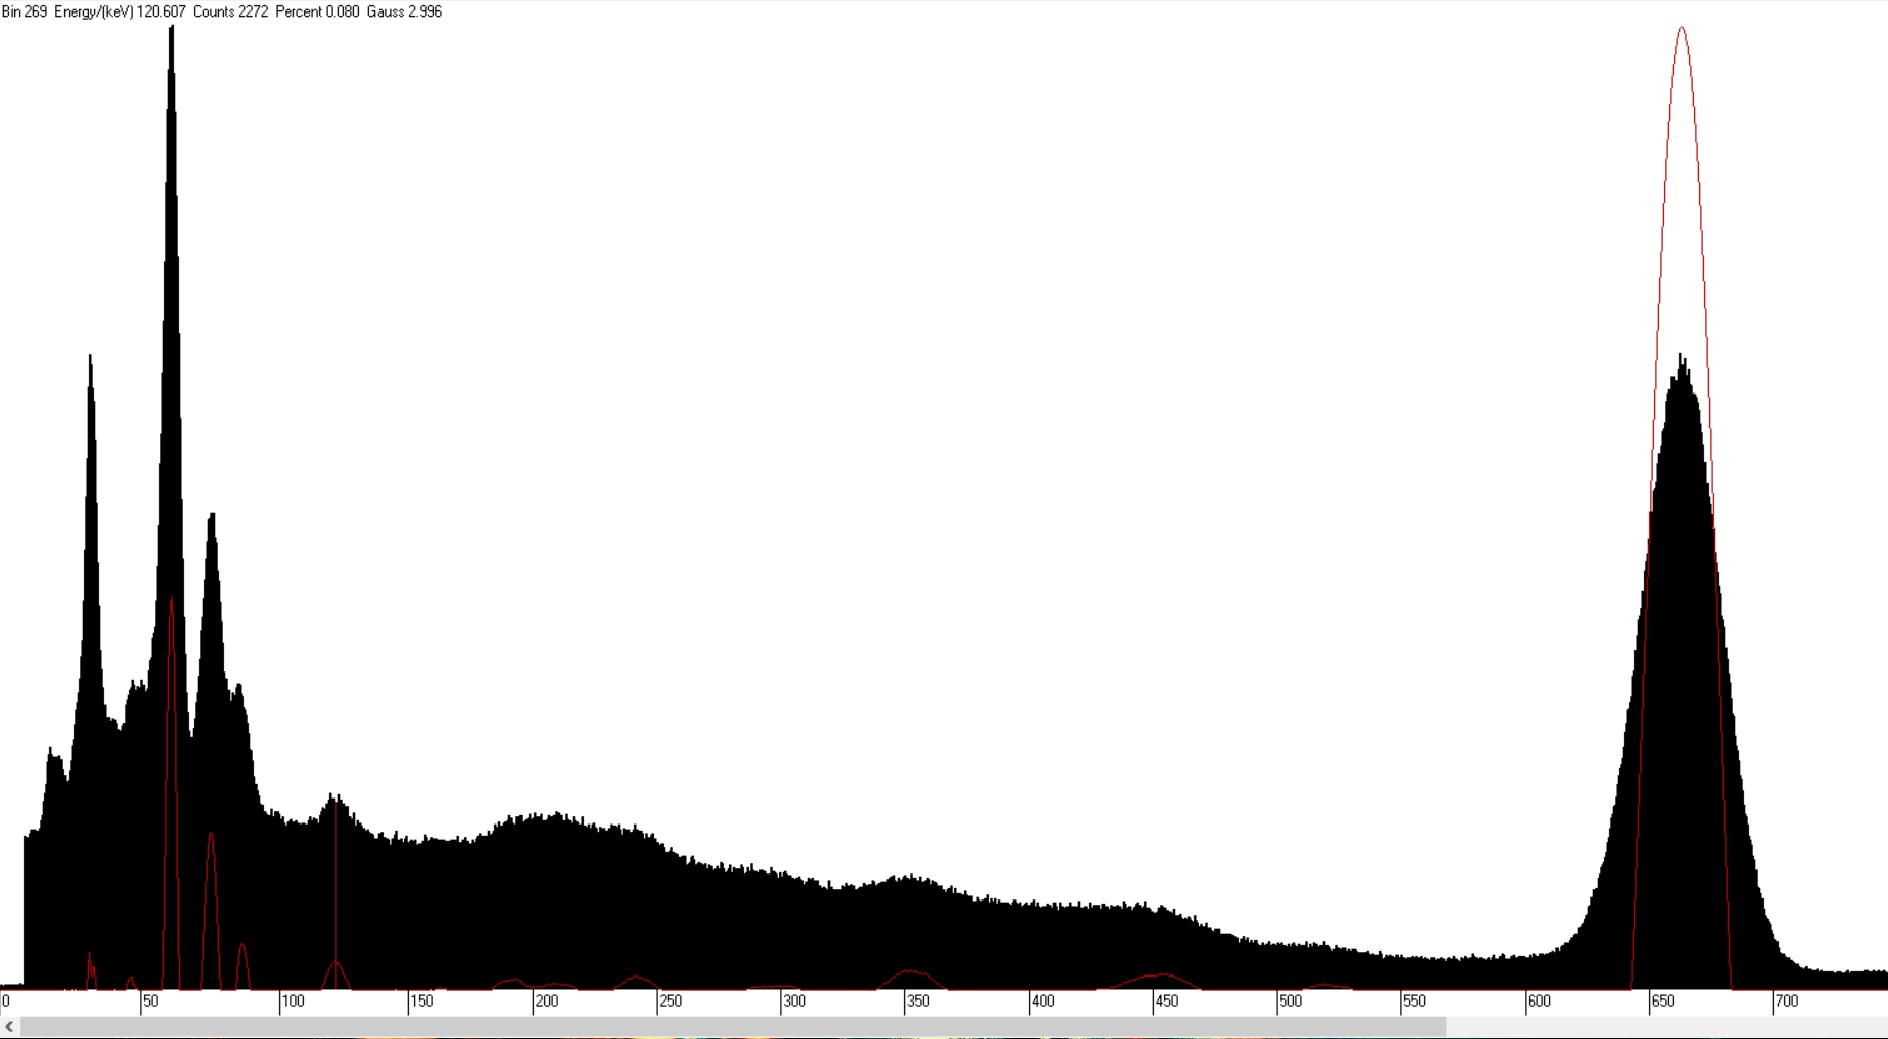Click the 'Energy/(keV) 120.607' readout
Screen dimensions: 1888x1039
coord(120,12)
